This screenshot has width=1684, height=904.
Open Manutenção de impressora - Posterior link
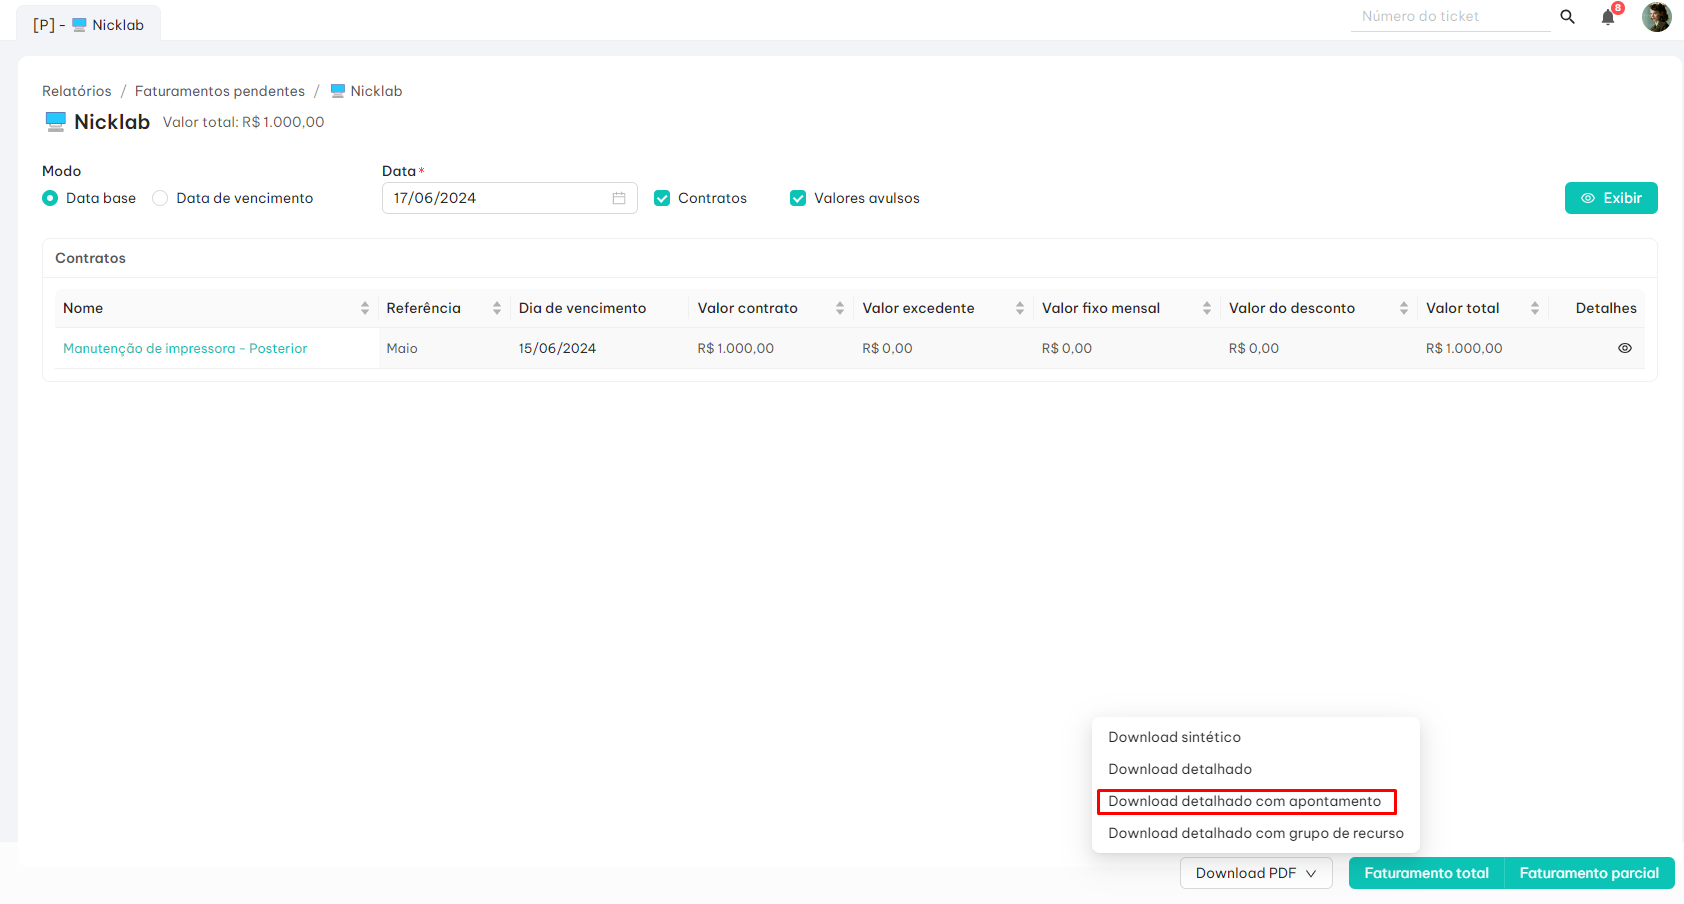pos(185,348)
